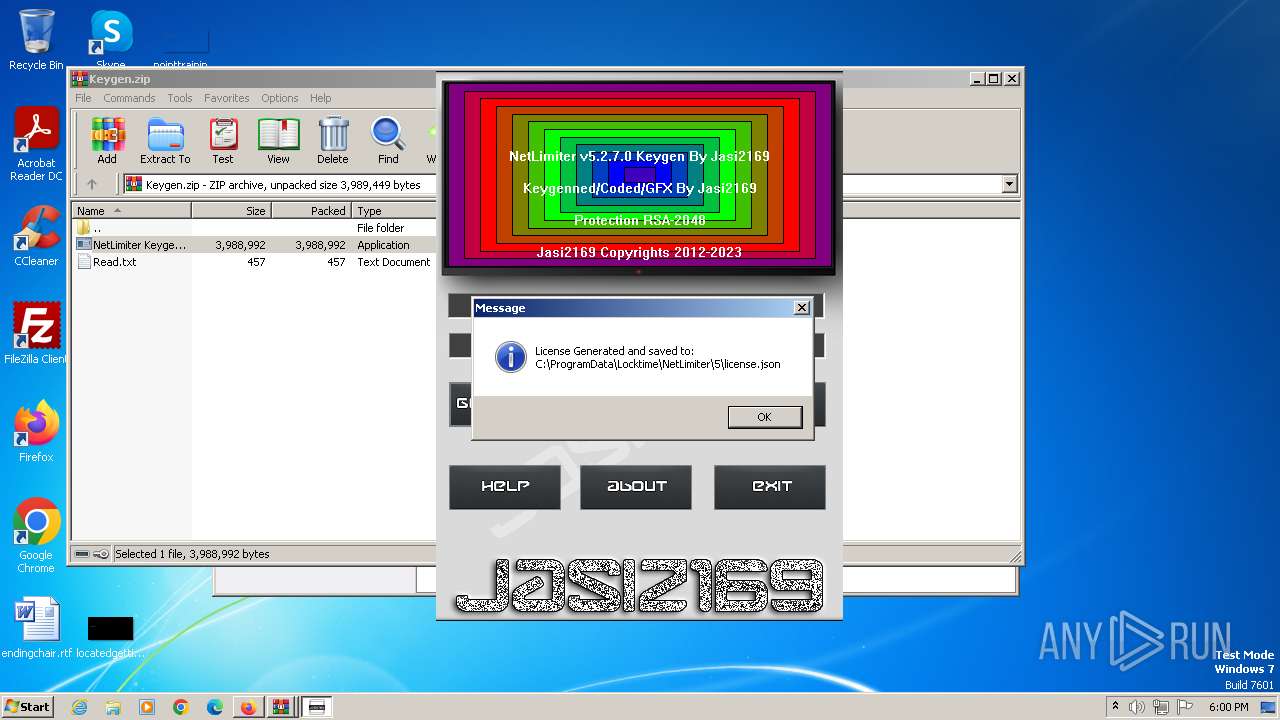Expand the WinRAR address path dropdown
Screen dimensions: 1280x720
tap(1009, 184)
